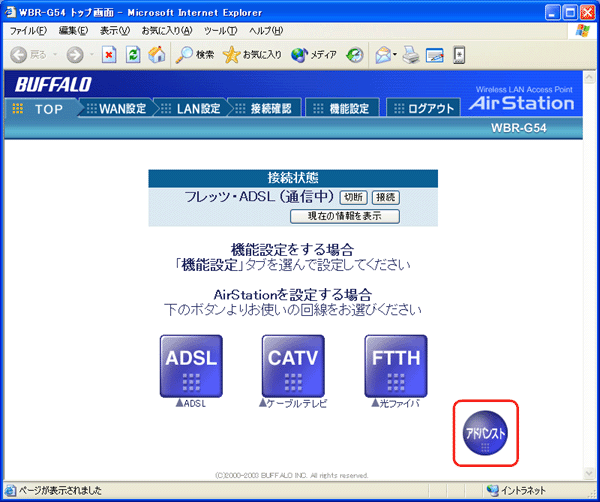Maximize the Internet Explorer window
The width and height of the screenshot is (600, 502).
[570, 13]
